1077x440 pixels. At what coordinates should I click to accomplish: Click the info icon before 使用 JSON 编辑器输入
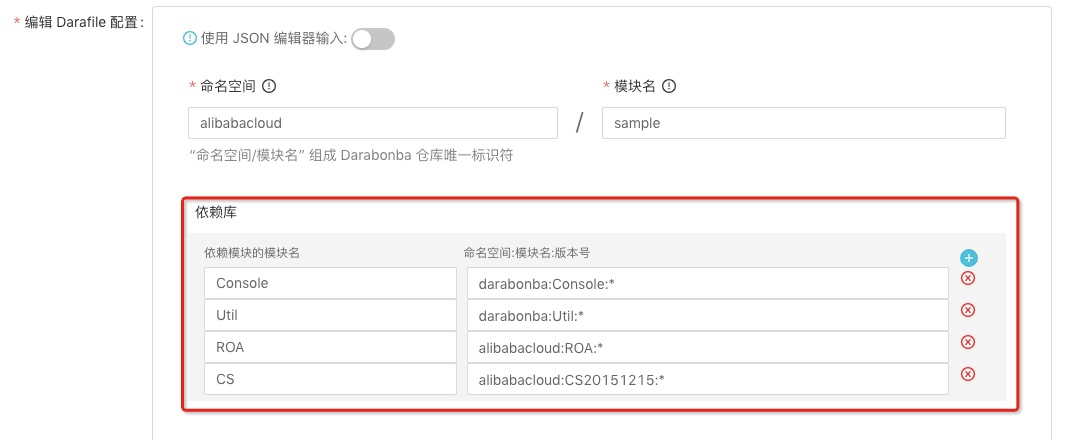coord(190,39)
